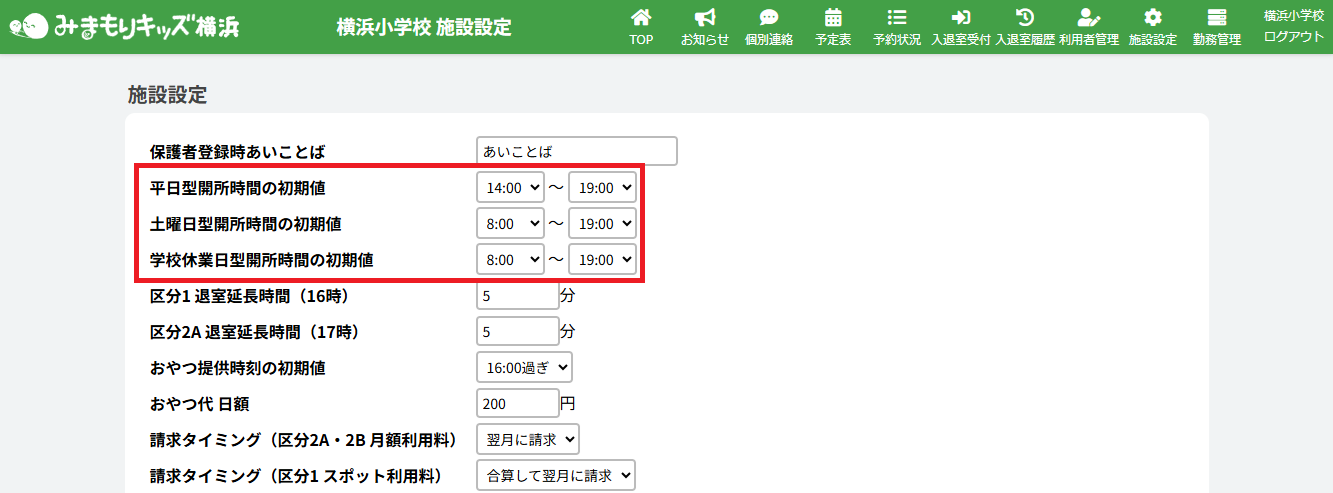This screenshot has width=1333, height=493.
Task: Expand 土曜日型 closing time dropdown
Action: point(602,223)
